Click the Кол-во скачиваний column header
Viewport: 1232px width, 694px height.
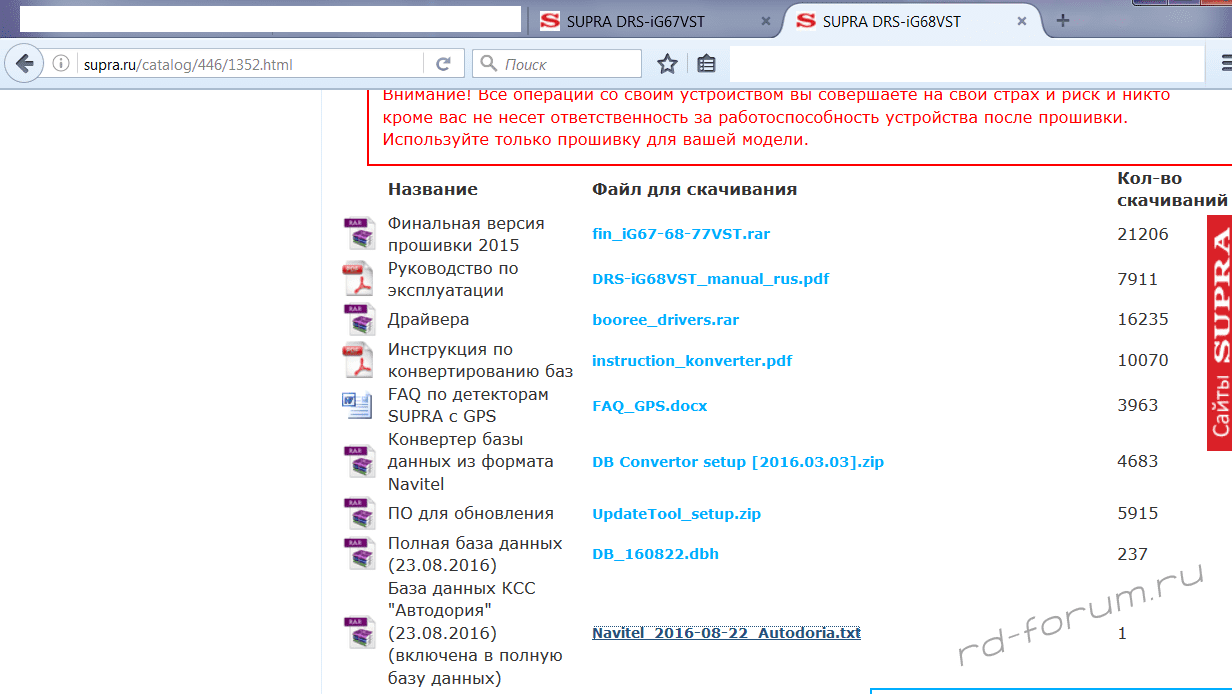tap(1173, 189)
